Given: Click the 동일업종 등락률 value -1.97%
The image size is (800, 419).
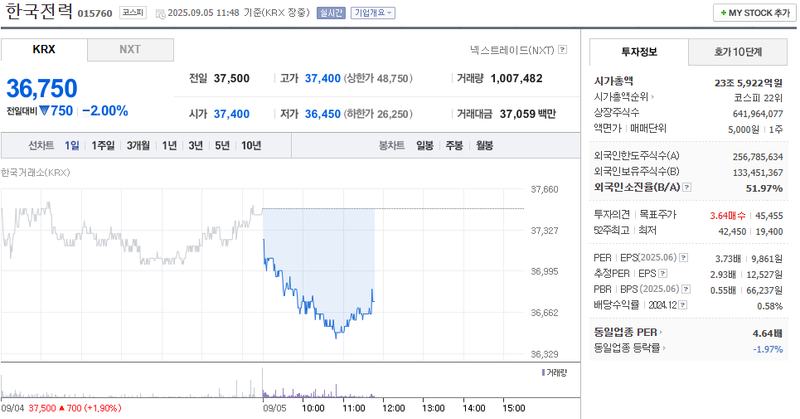Looking at the screenshot, I should click(768, 349).
